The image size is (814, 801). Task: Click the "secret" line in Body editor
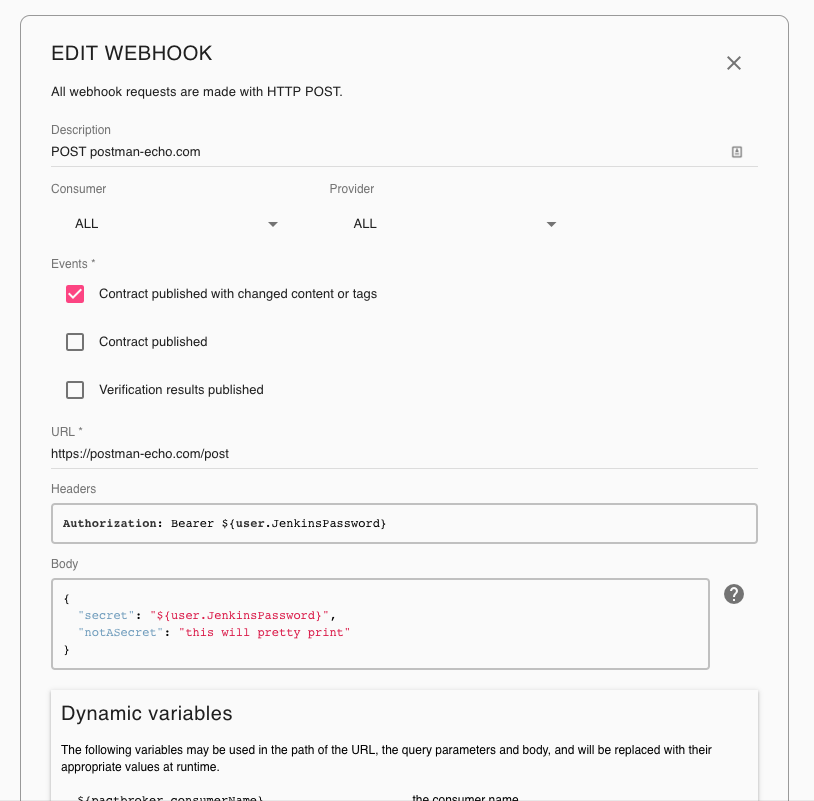coord(204,615)
